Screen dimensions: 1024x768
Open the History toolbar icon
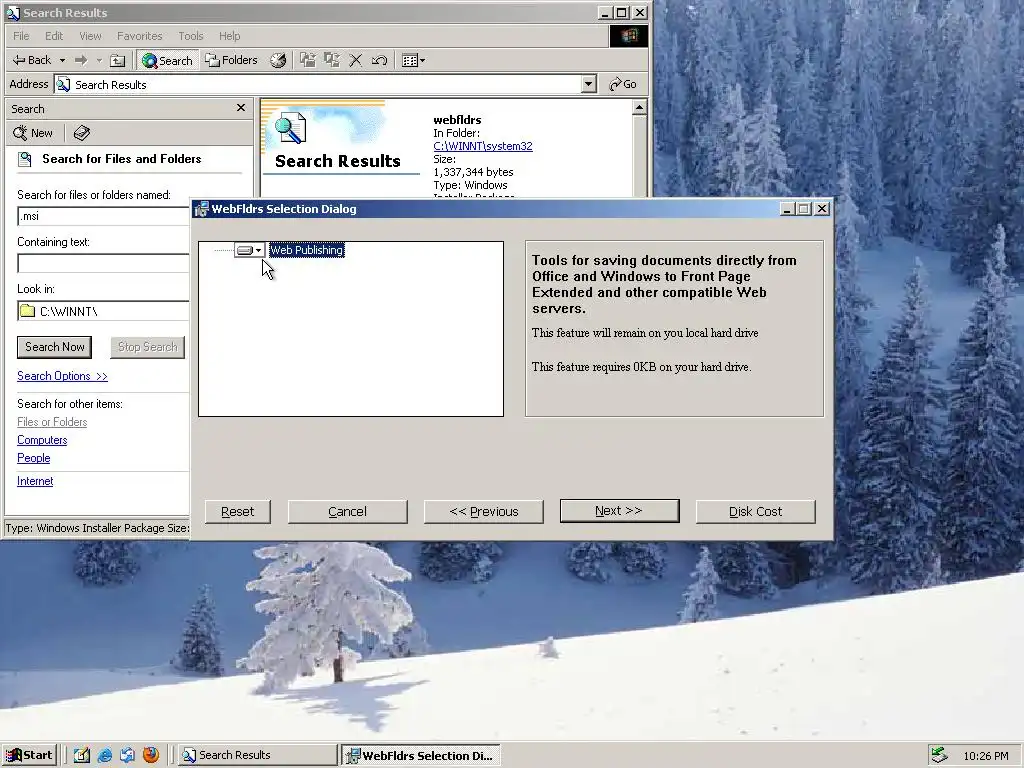pyautogui.click(x=278, y=60)
